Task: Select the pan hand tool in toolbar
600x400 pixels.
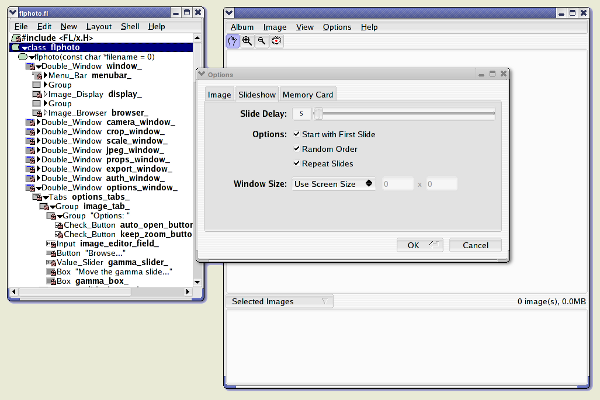Action: [x=232, y=41]
